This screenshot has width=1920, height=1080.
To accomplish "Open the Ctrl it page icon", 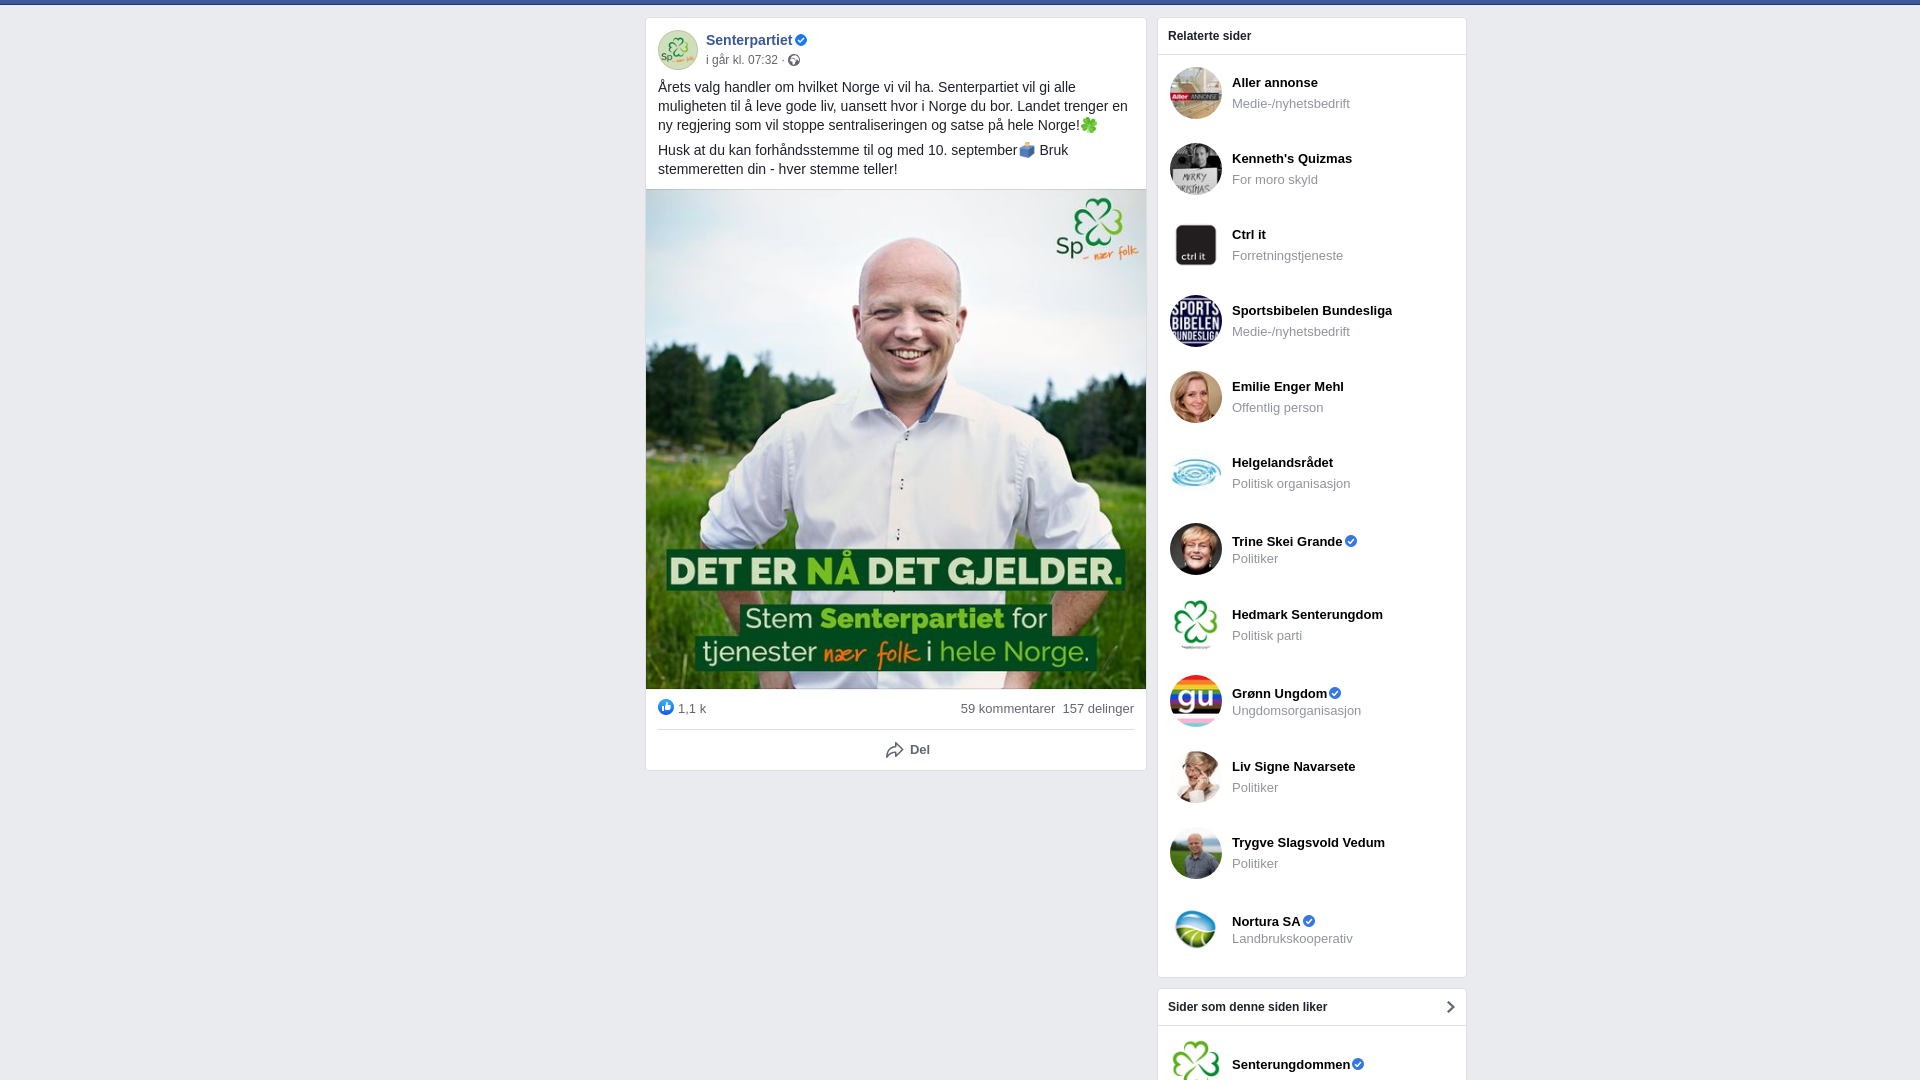I will (x=1195, y=245).
